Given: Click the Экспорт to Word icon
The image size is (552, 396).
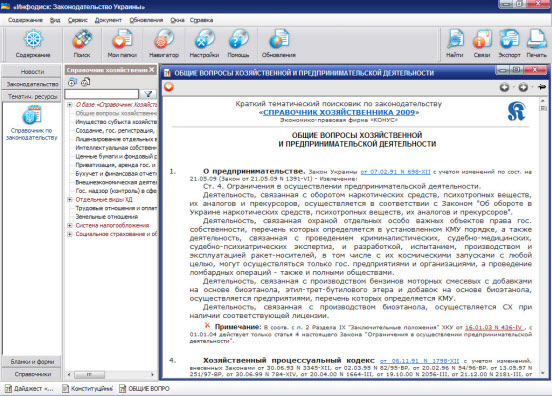Looking at the screenshot, I should [509, 39].
